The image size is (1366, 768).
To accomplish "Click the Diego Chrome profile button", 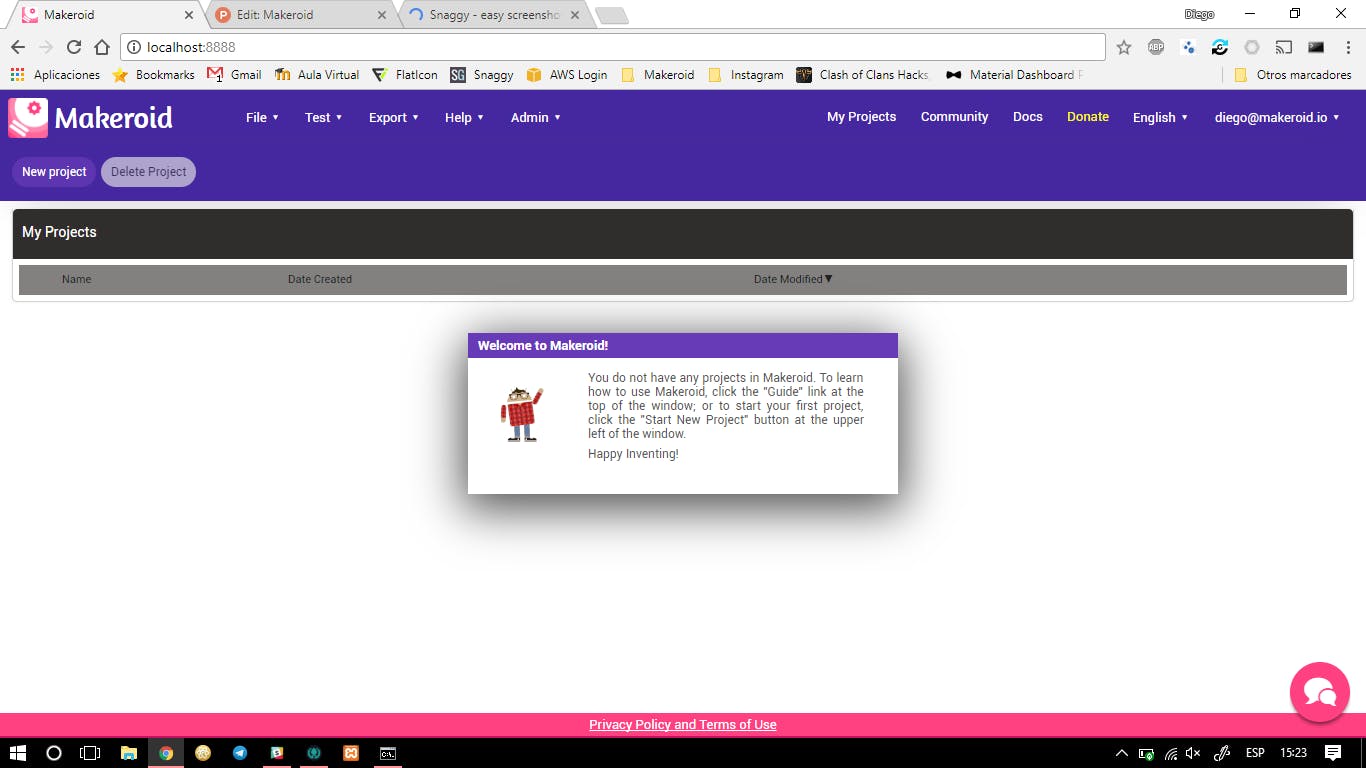I will tap(1199, 14).
